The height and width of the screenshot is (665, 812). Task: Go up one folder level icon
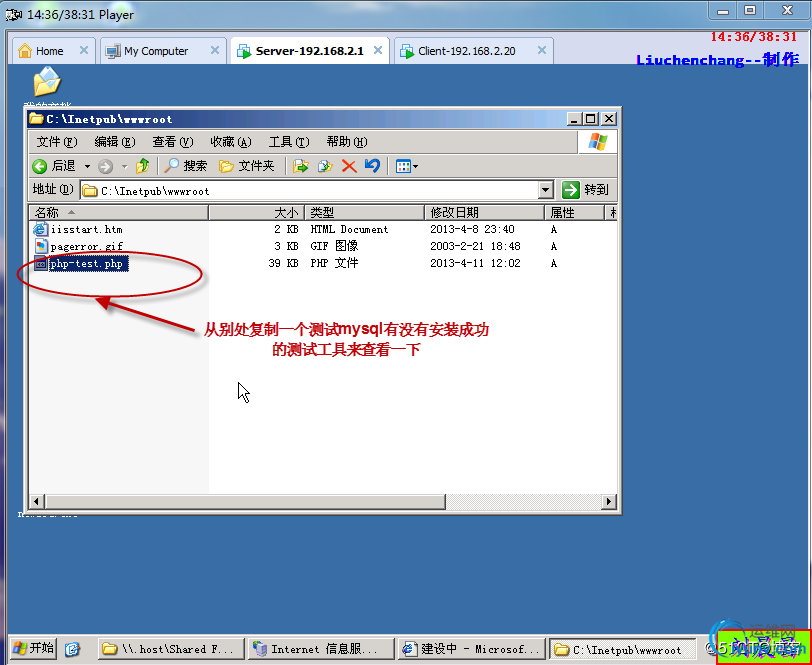pyautogui.click(x=142, y=166)
